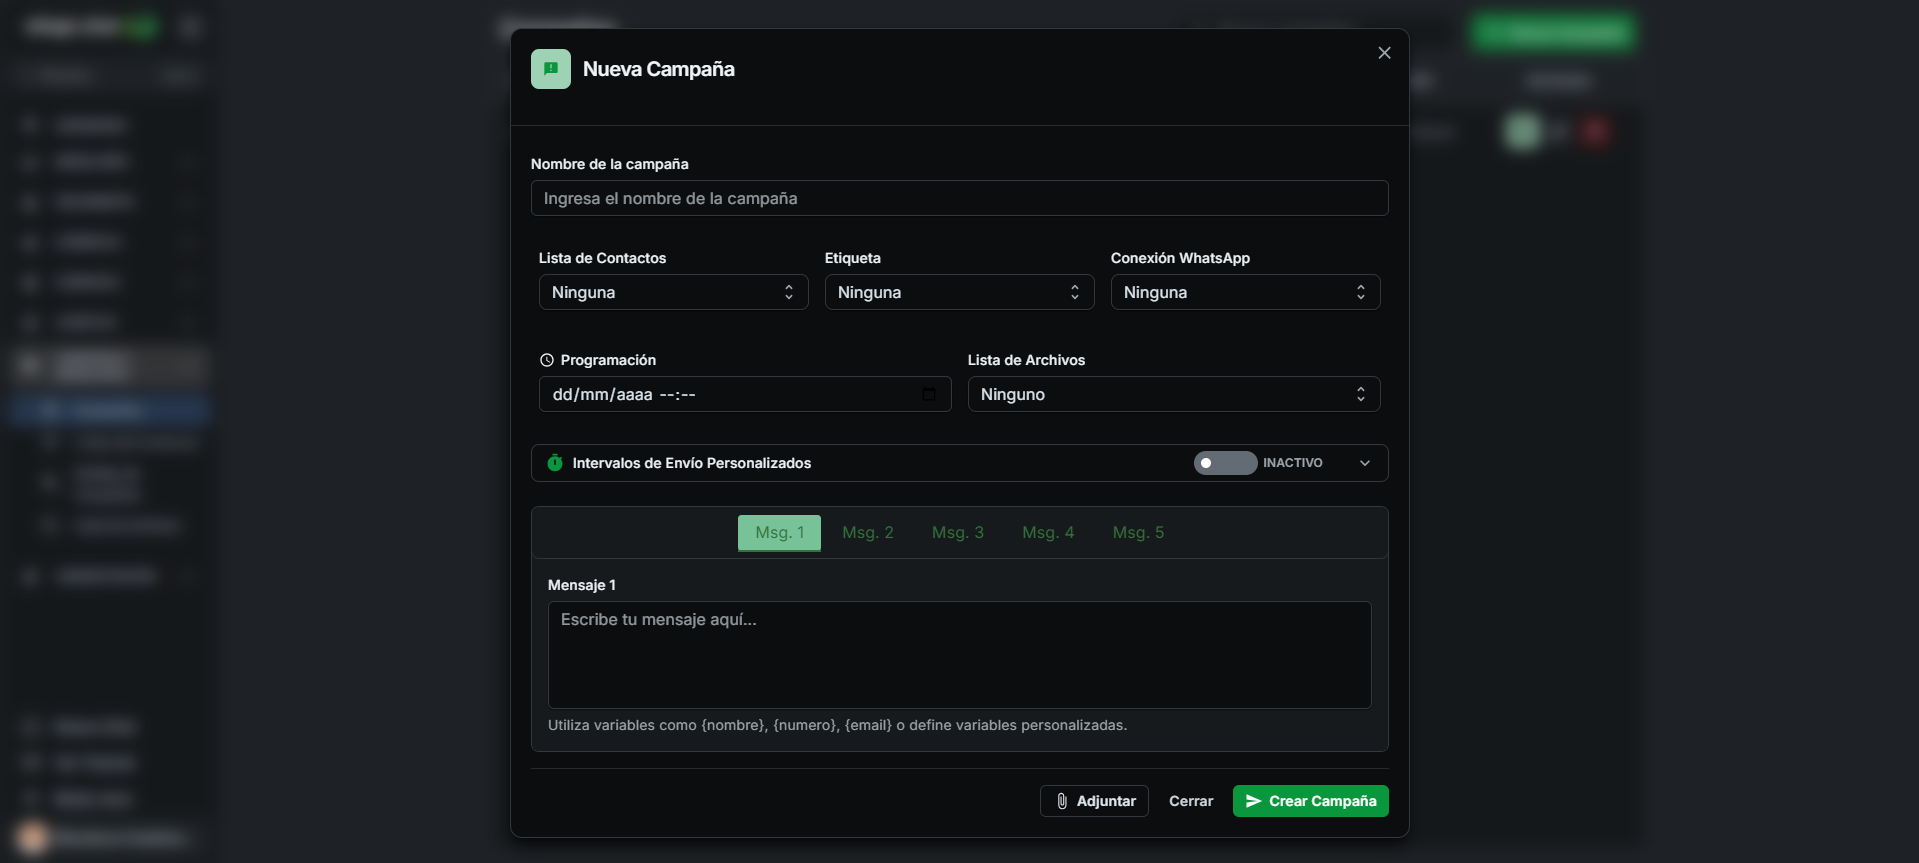Screen dimensions: 1919x863
Task: Click the clock icon next to Programación
Action: click(546, 360)
